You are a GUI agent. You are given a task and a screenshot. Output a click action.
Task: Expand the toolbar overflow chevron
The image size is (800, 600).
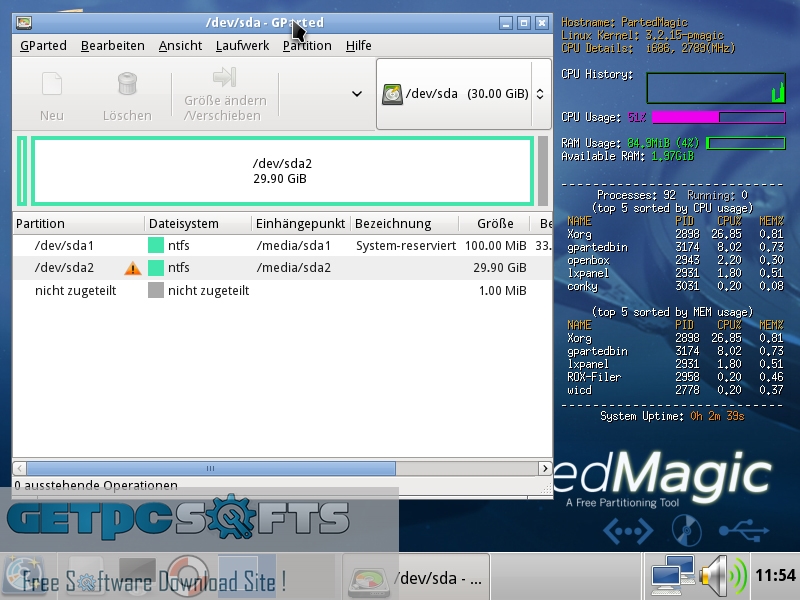pyautogui.click(x=357, y=94)
